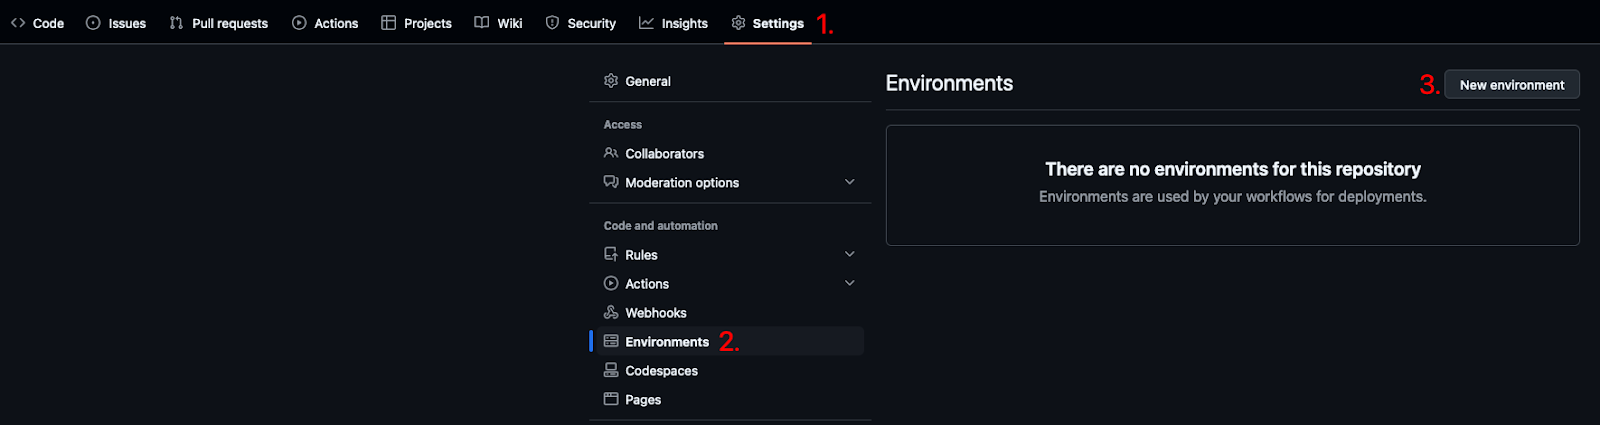Select Environments in the settings sidebar

click(666, 342)
